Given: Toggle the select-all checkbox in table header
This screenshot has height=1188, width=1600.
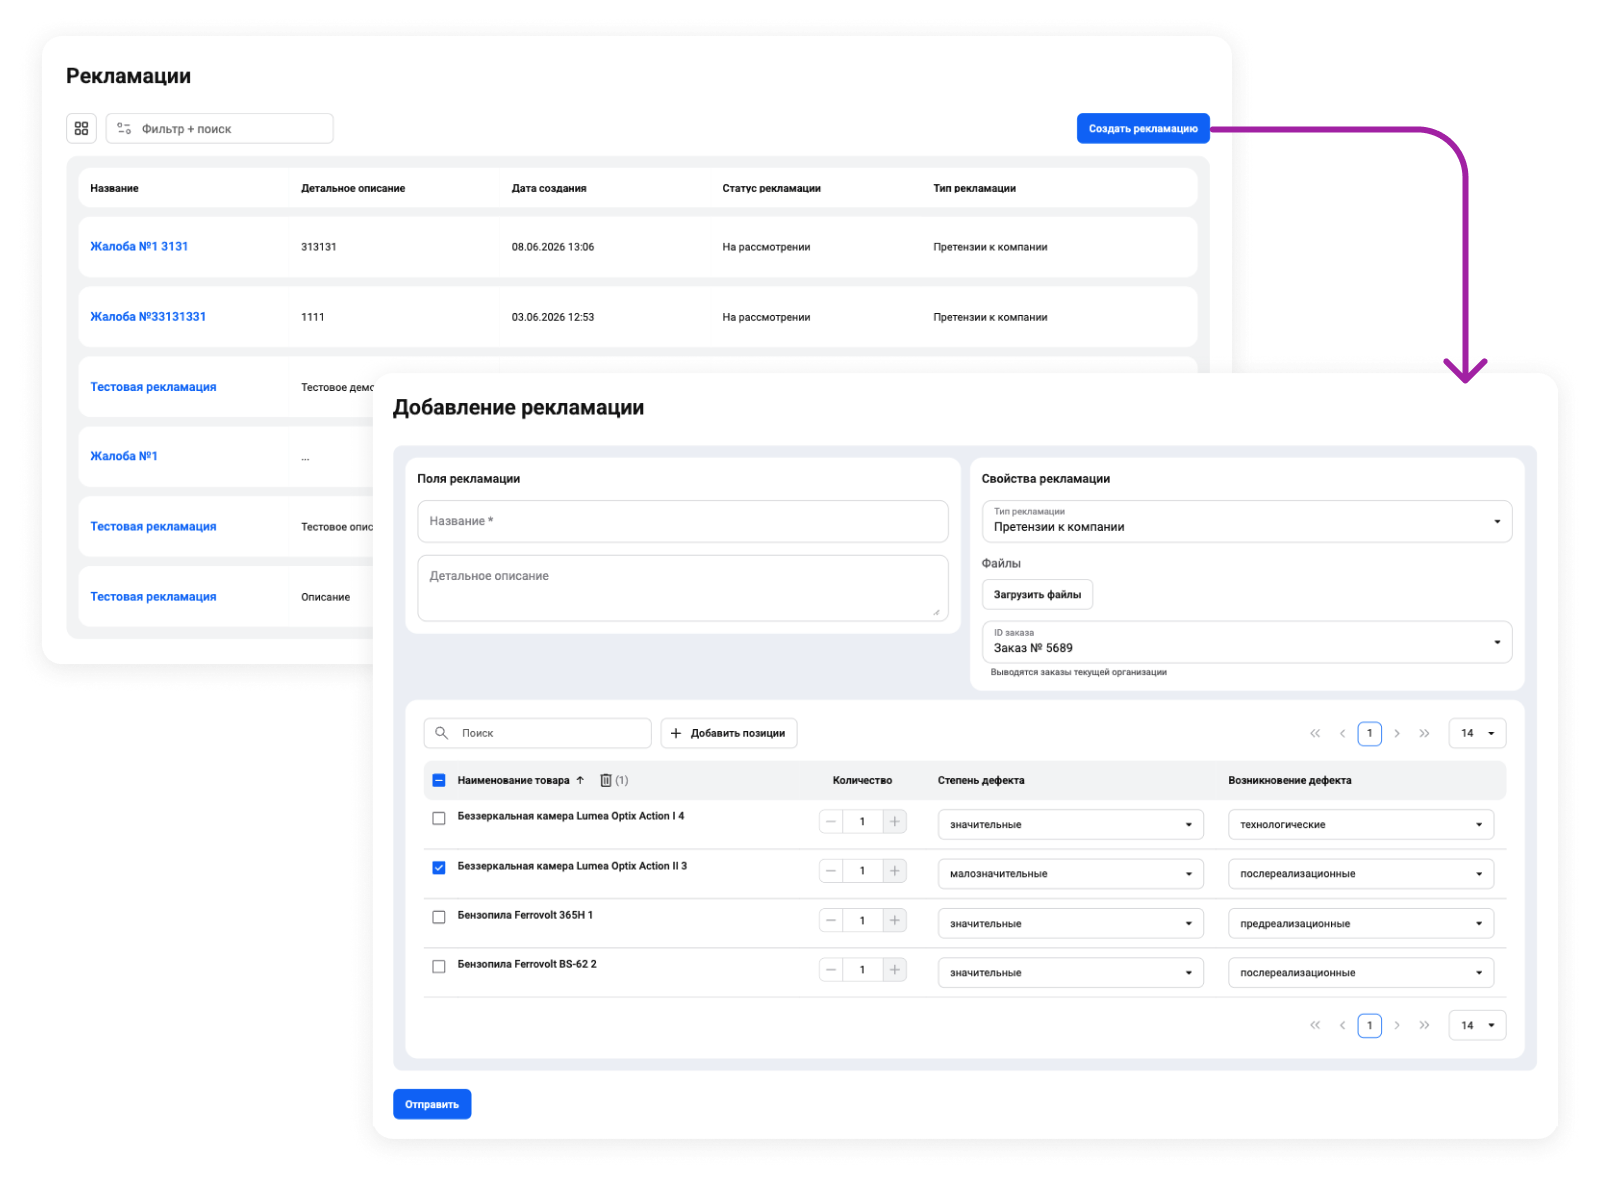Looking at the screenshot, I should pyautogui.click(x=438, y=780).
